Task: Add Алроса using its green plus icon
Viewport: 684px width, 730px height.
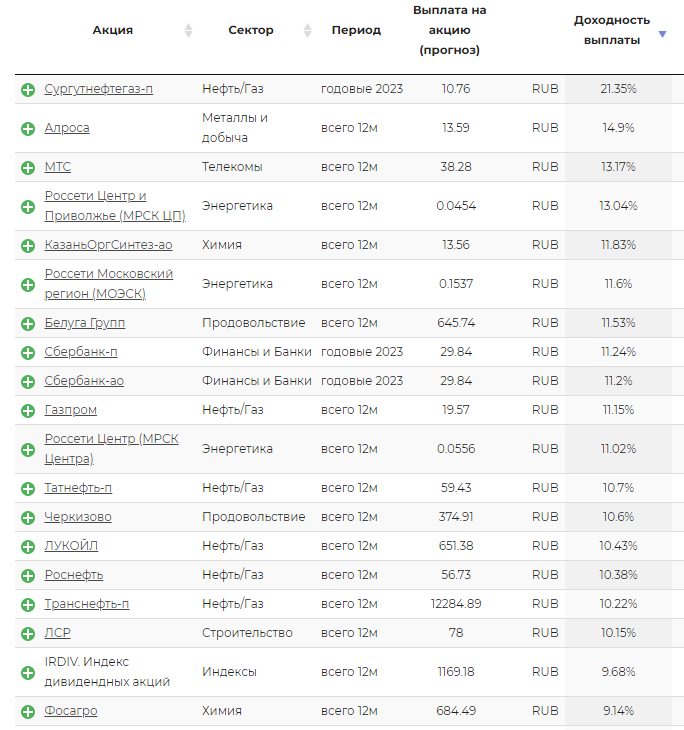Action: pos(28,128)
